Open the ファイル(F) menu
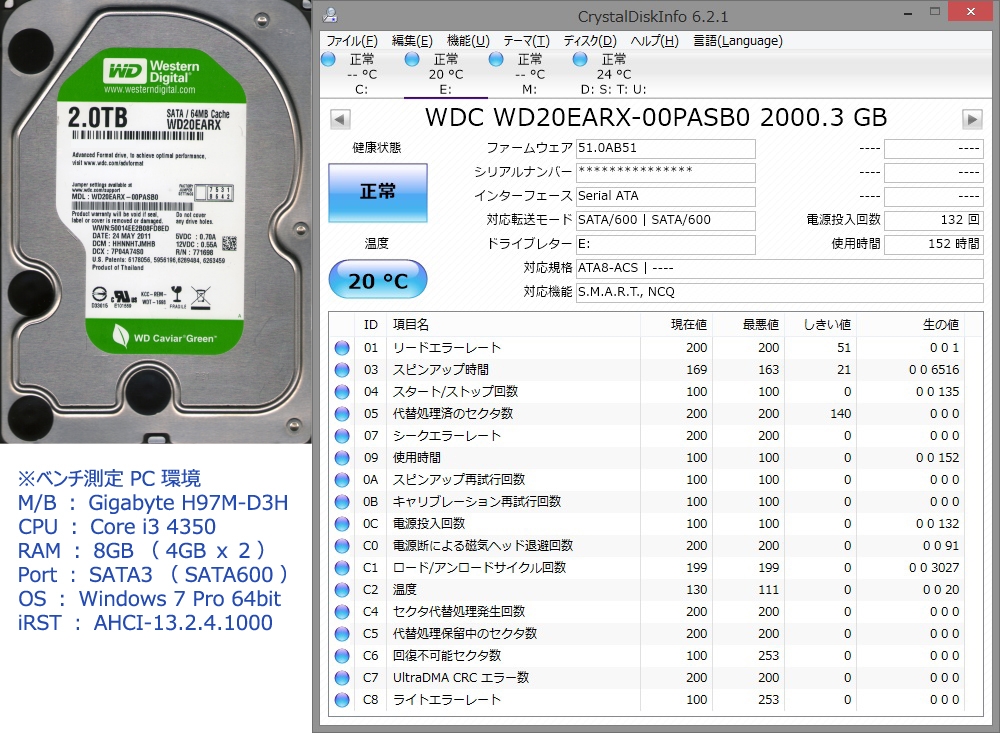 [x=352, y=41]
